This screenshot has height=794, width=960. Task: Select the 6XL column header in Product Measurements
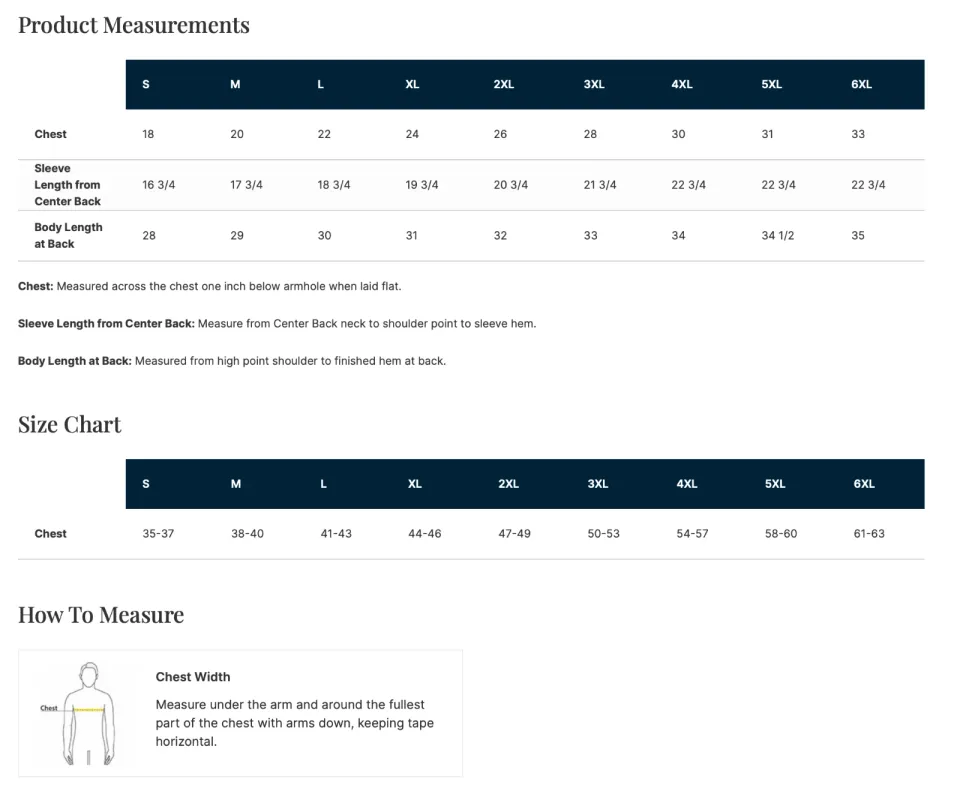coord(861,85)
